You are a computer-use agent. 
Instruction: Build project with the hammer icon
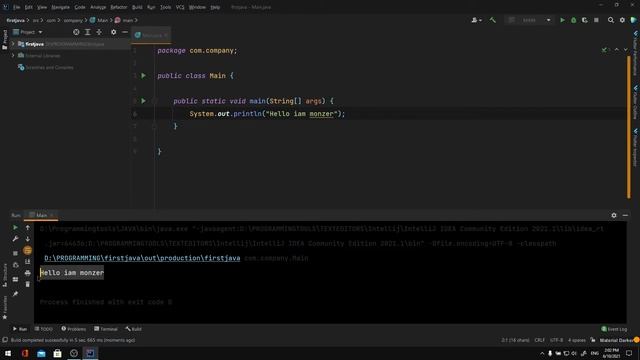tap(493, 20)
